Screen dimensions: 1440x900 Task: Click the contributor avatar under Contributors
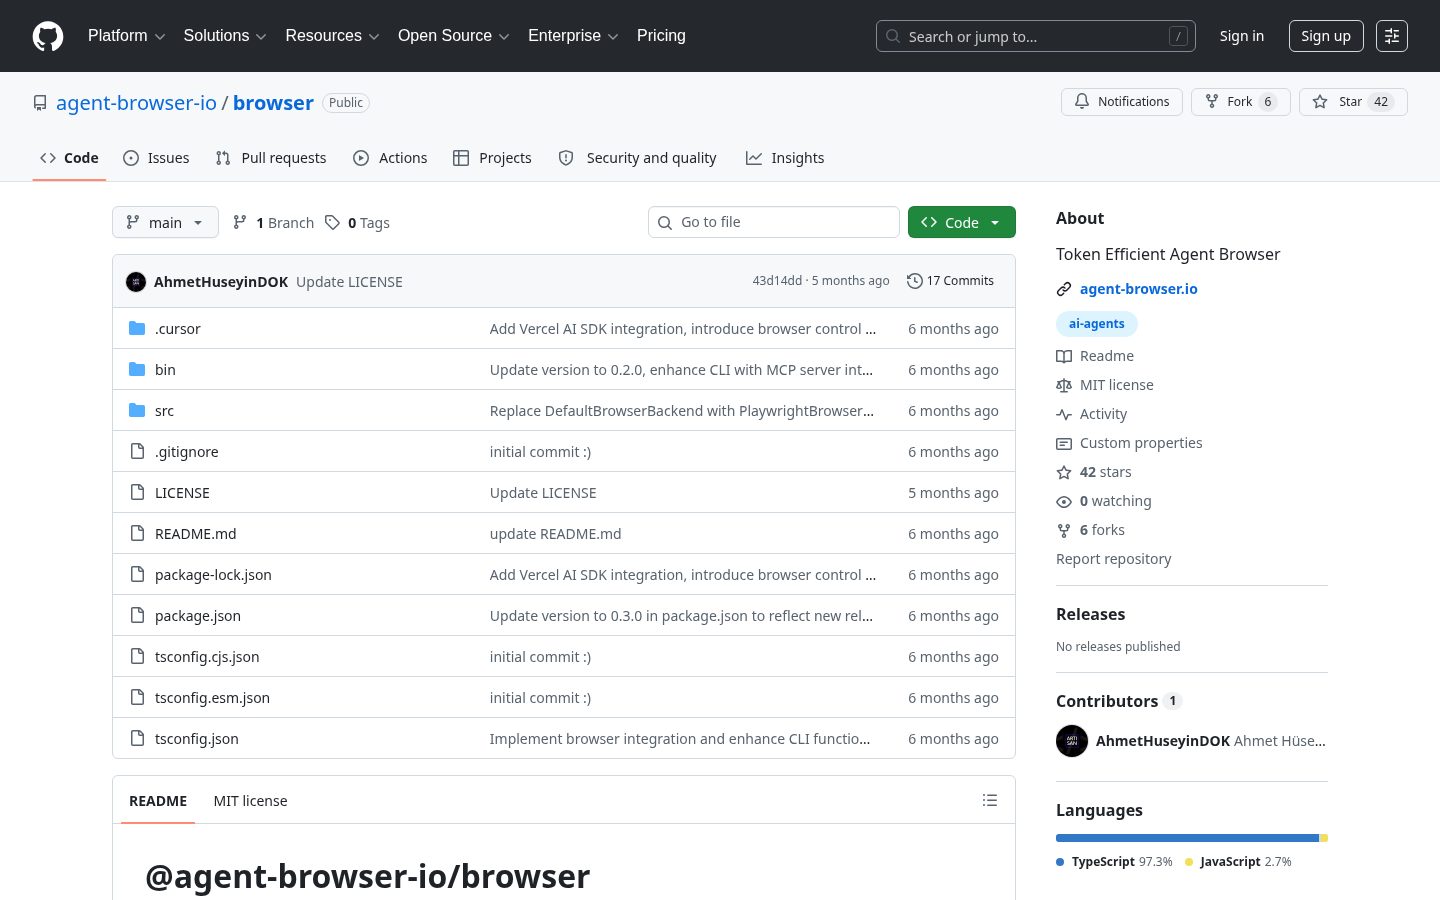point(1072,741)
